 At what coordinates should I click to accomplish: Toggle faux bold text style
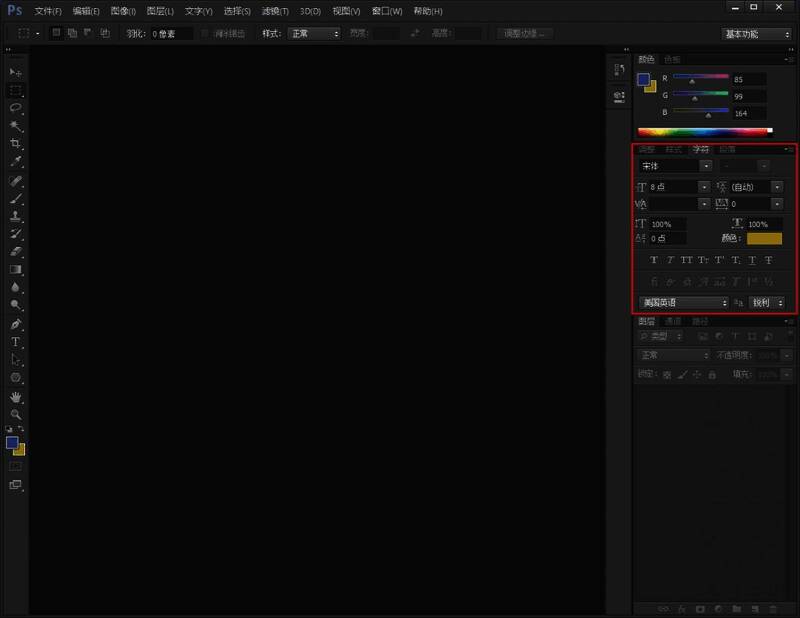[x=654, y=260]
